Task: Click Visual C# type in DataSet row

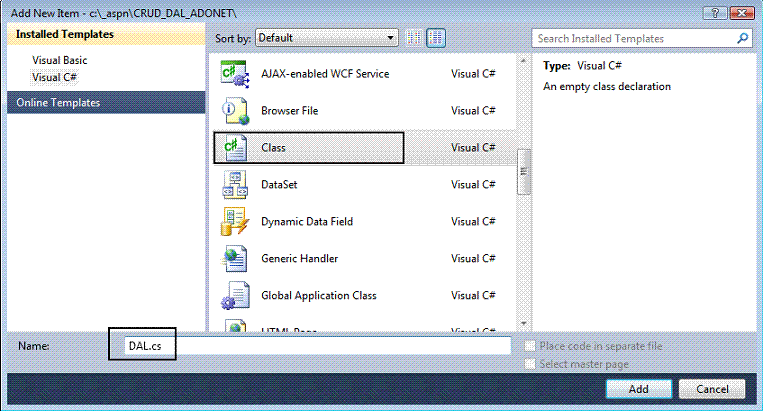Action: point(473,185)
